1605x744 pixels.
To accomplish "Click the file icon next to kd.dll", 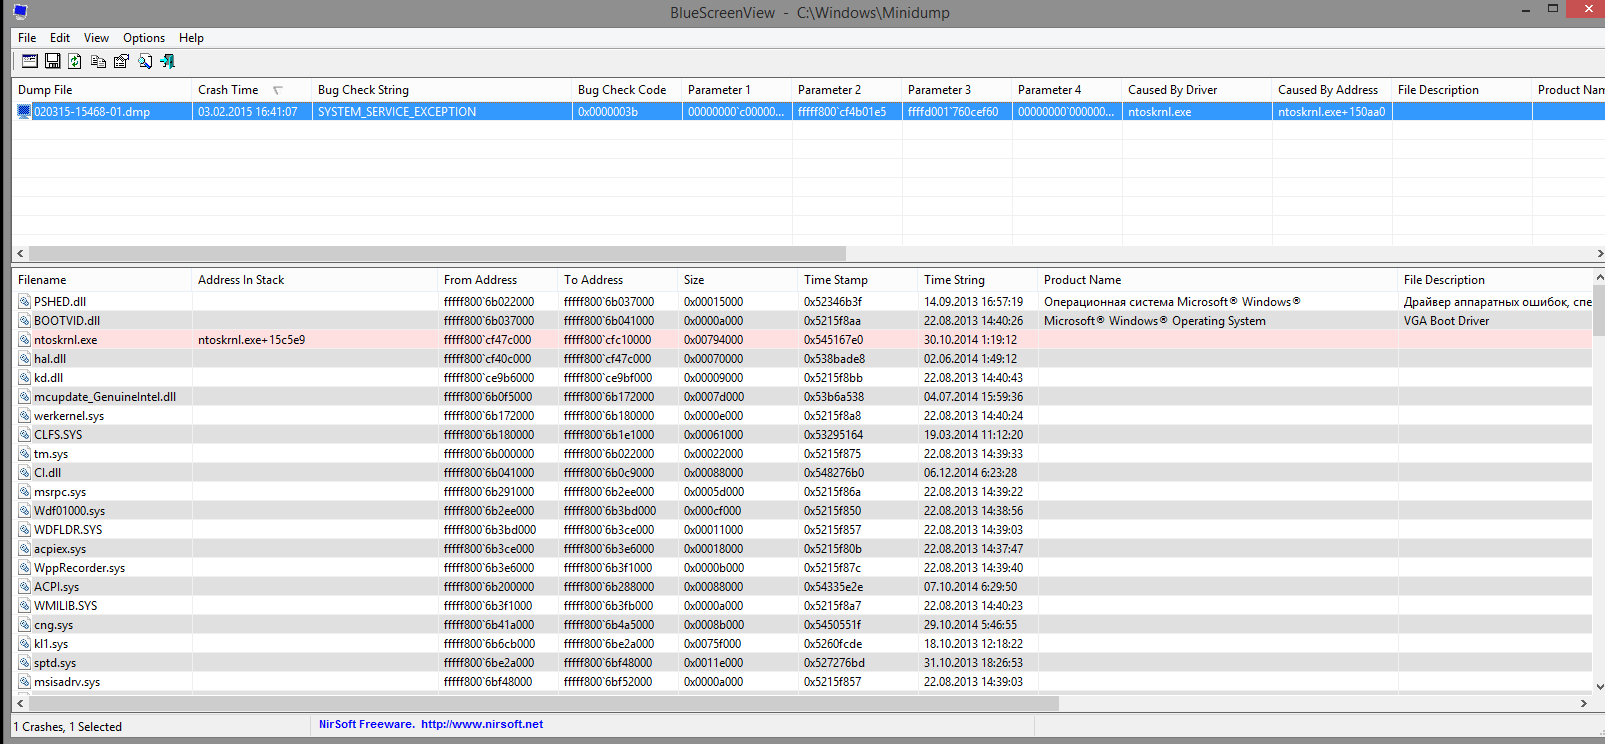I will [x=24, y=378].
